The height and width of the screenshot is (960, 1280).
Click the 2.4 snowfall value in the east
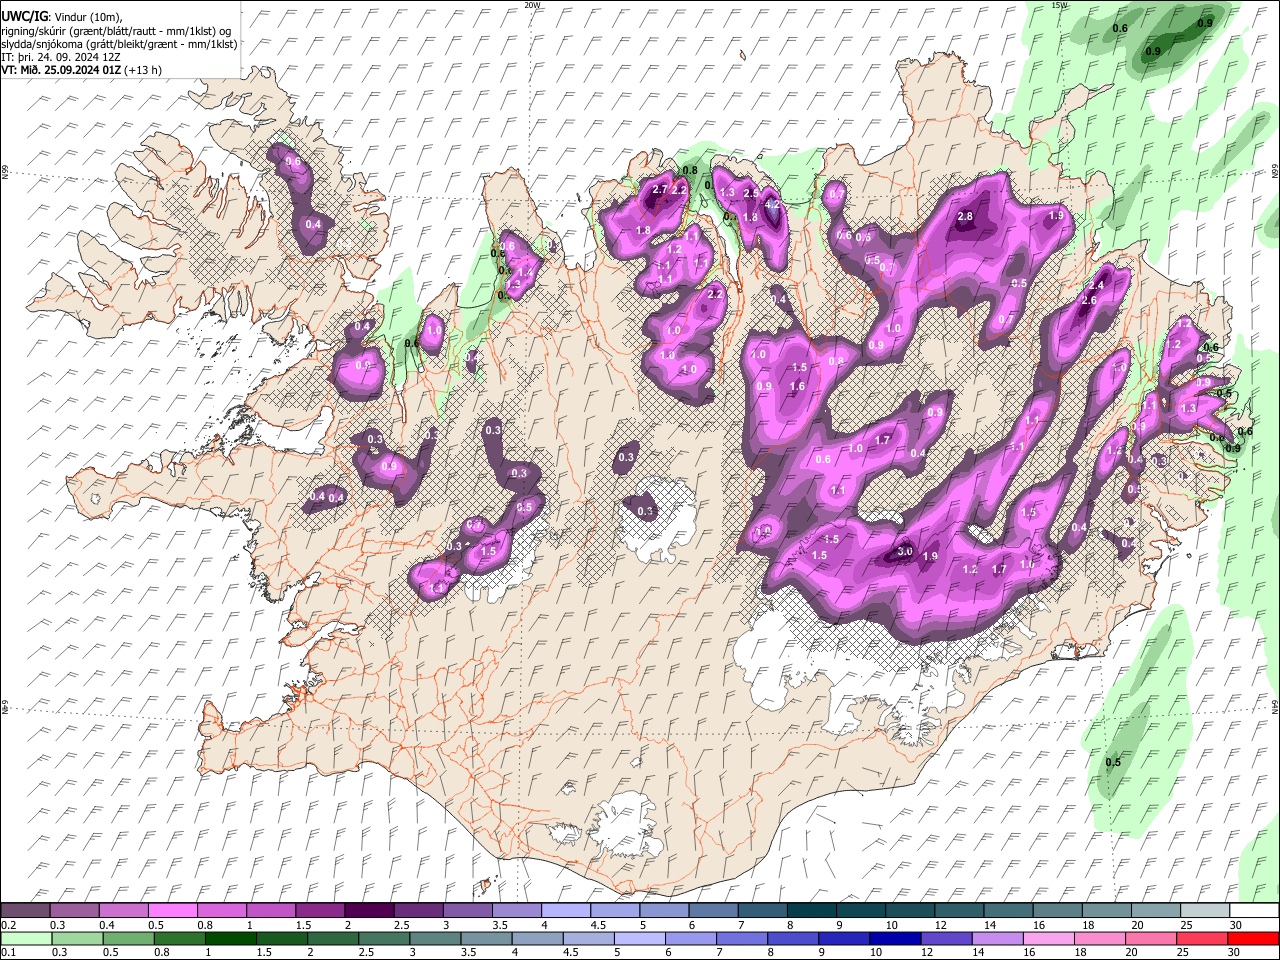pos(1095,286)
